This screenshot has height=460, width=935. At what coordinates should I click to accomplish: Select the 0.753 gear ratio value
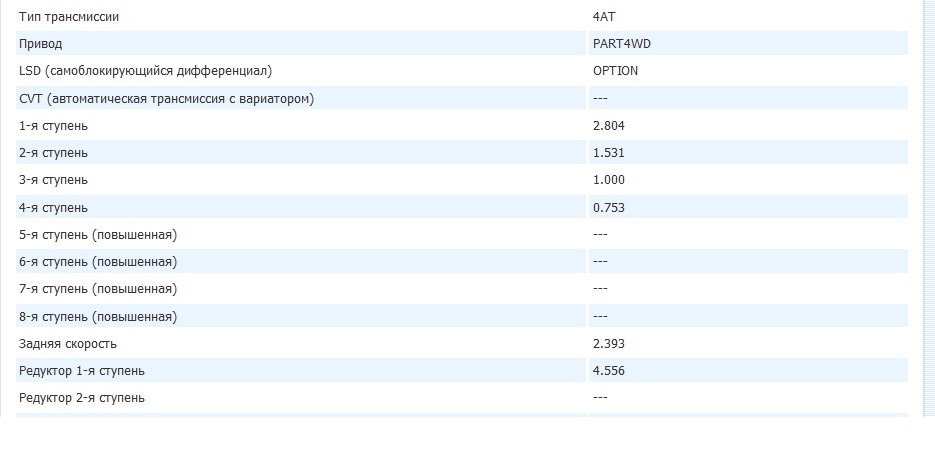pos(609,208)
